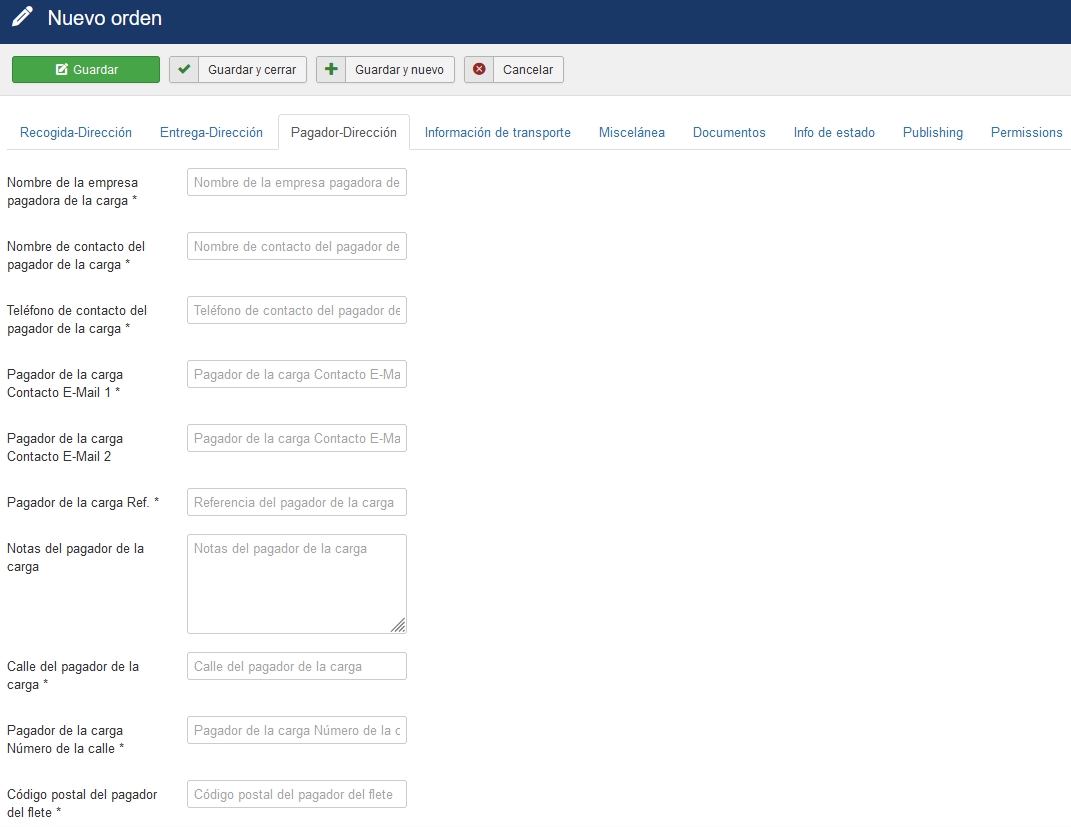Screen dimensions: 1071x827
Task: Click the Guardar y cerrar label
Action: coord(252,70)
